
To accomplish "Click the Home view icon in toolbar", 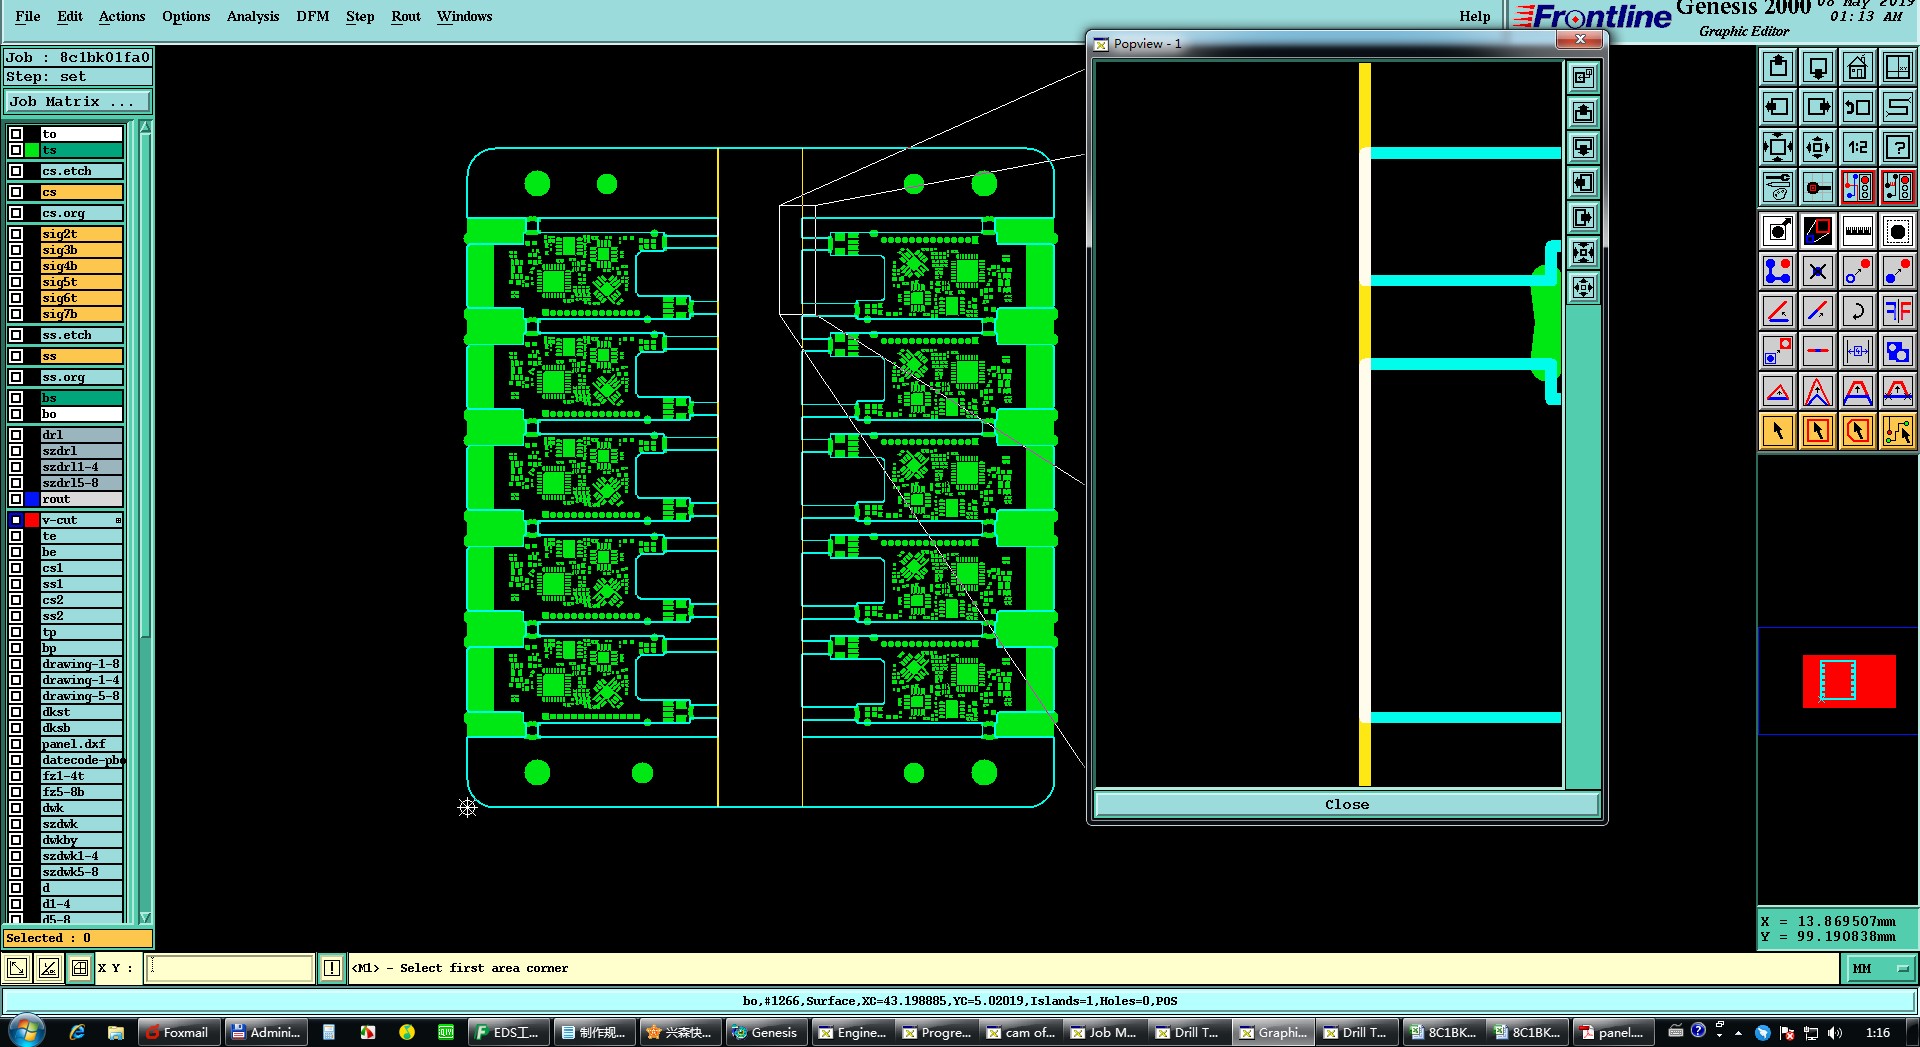I will tap(1857, 67).
